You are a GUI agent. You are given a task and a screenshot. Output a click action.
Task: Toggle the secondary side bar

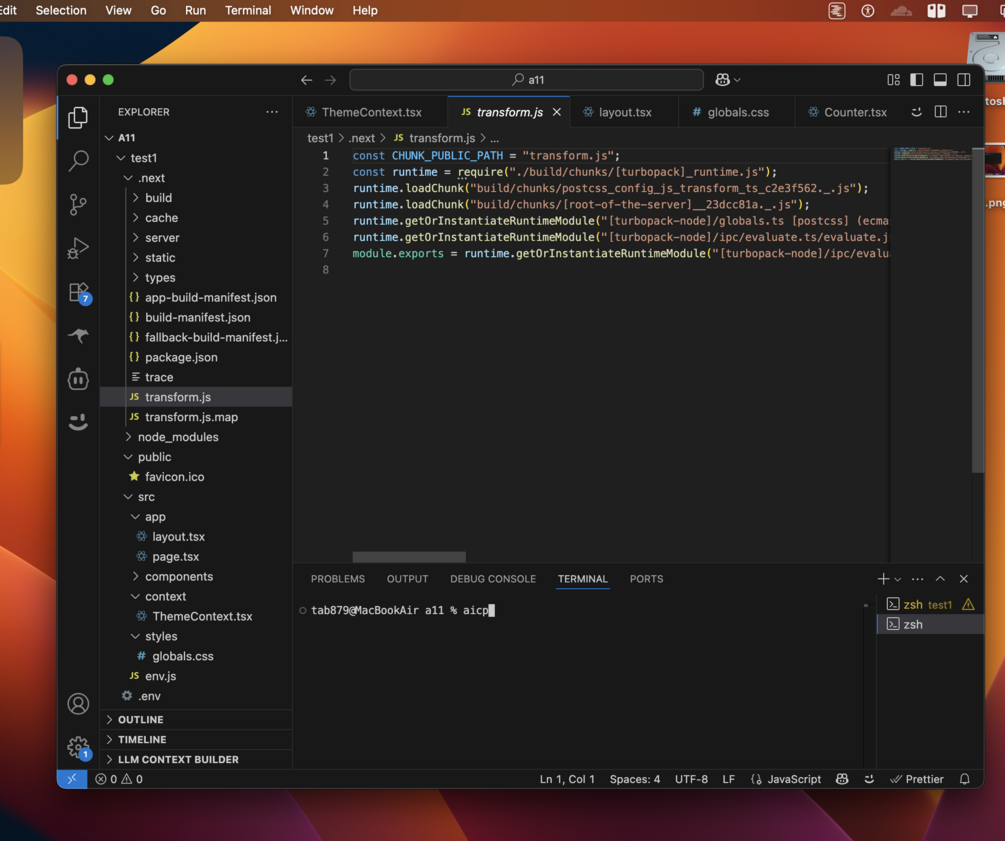[964, 79]
